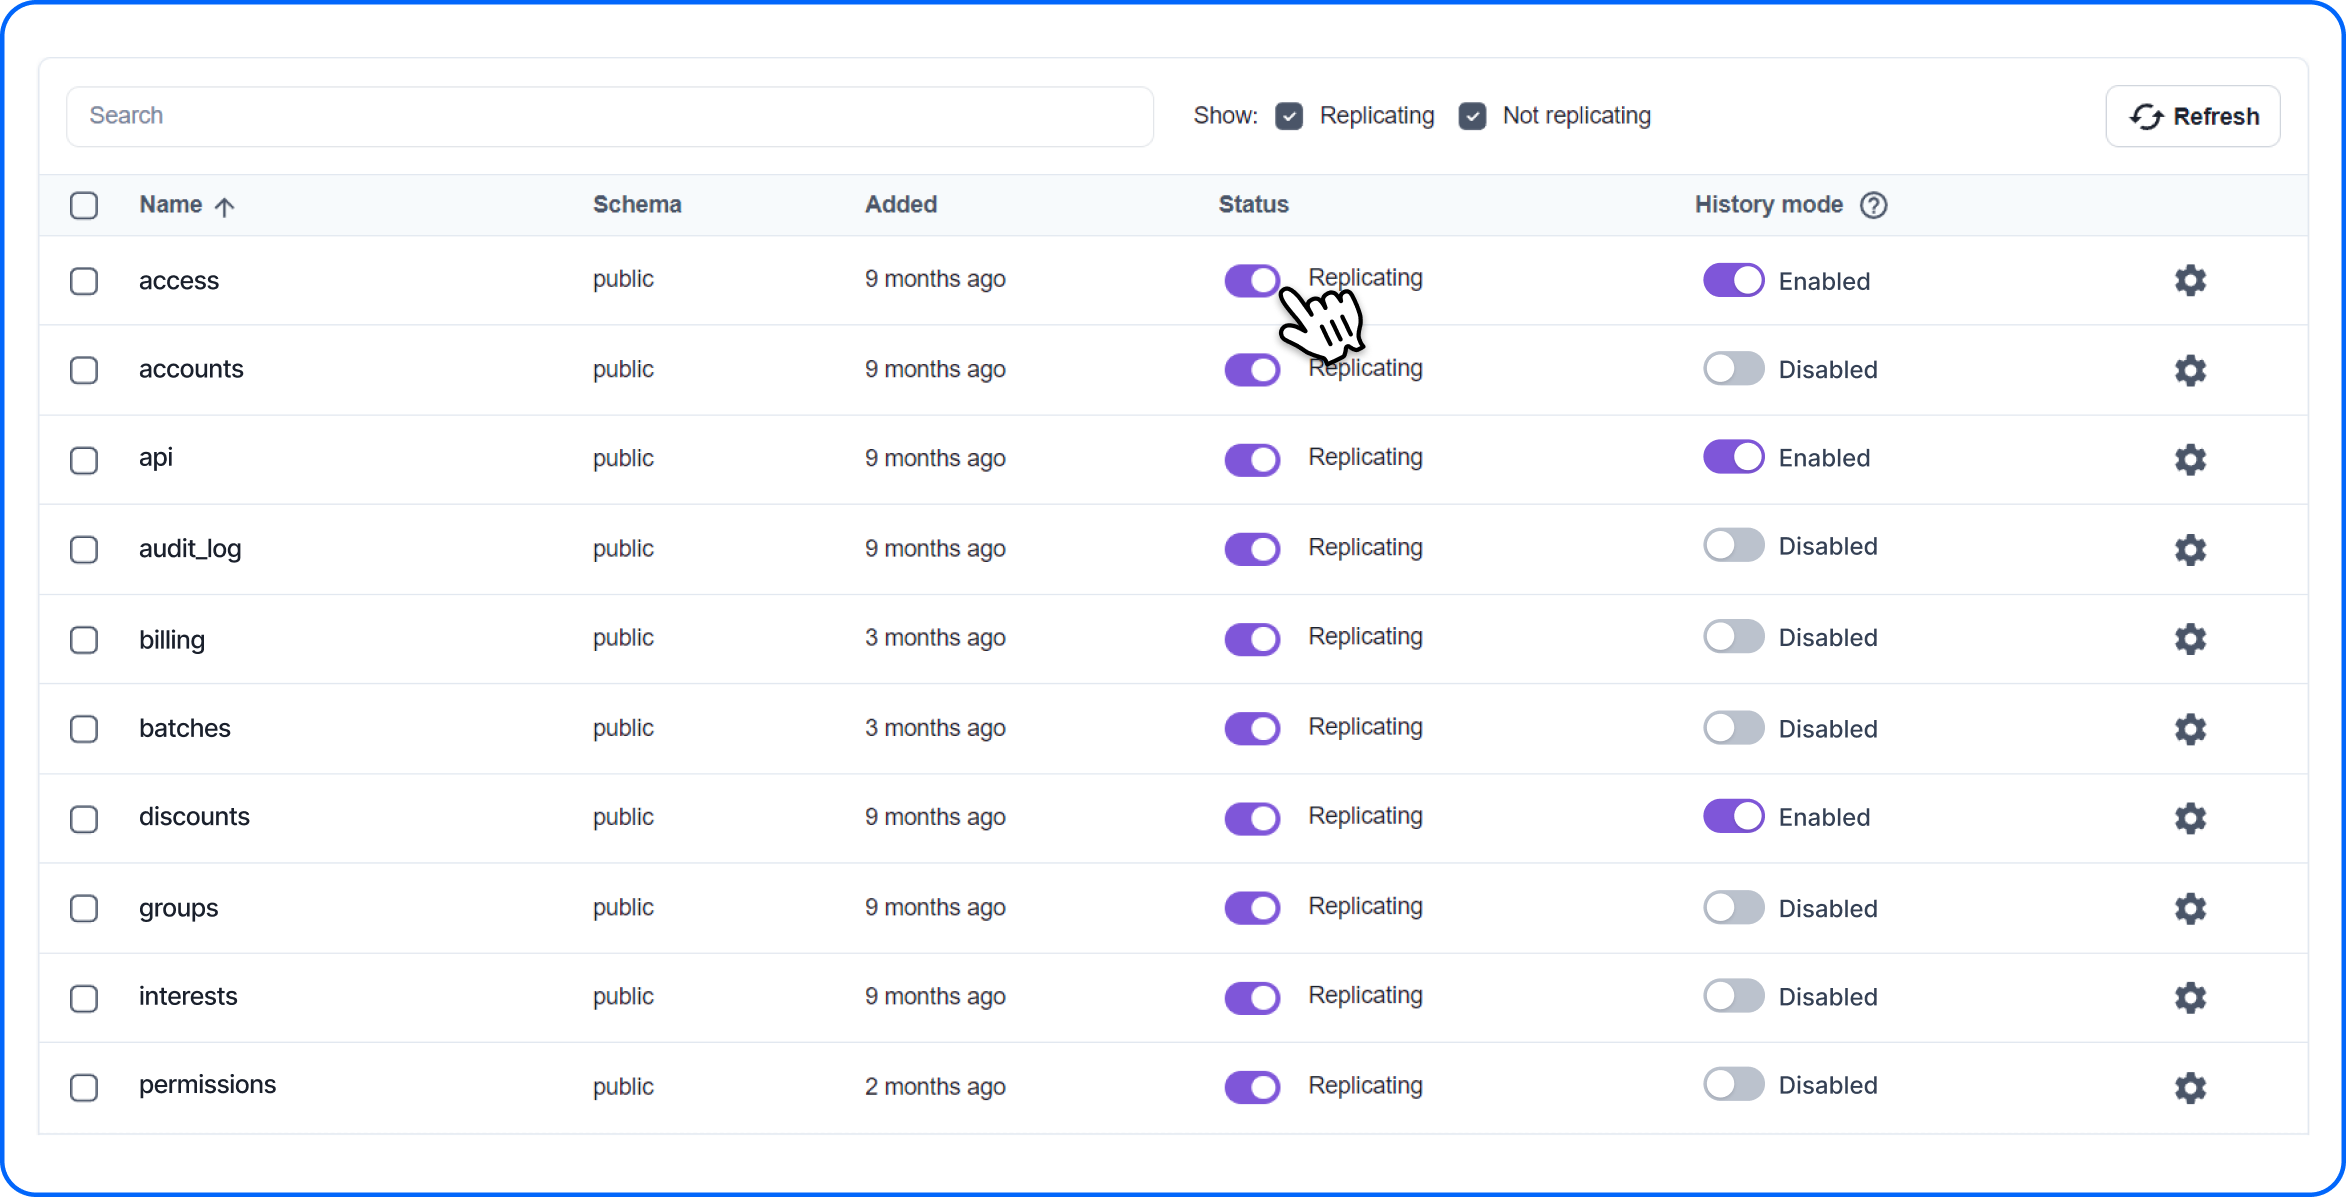Open settings gear for the interests table

click(2190, 997)
